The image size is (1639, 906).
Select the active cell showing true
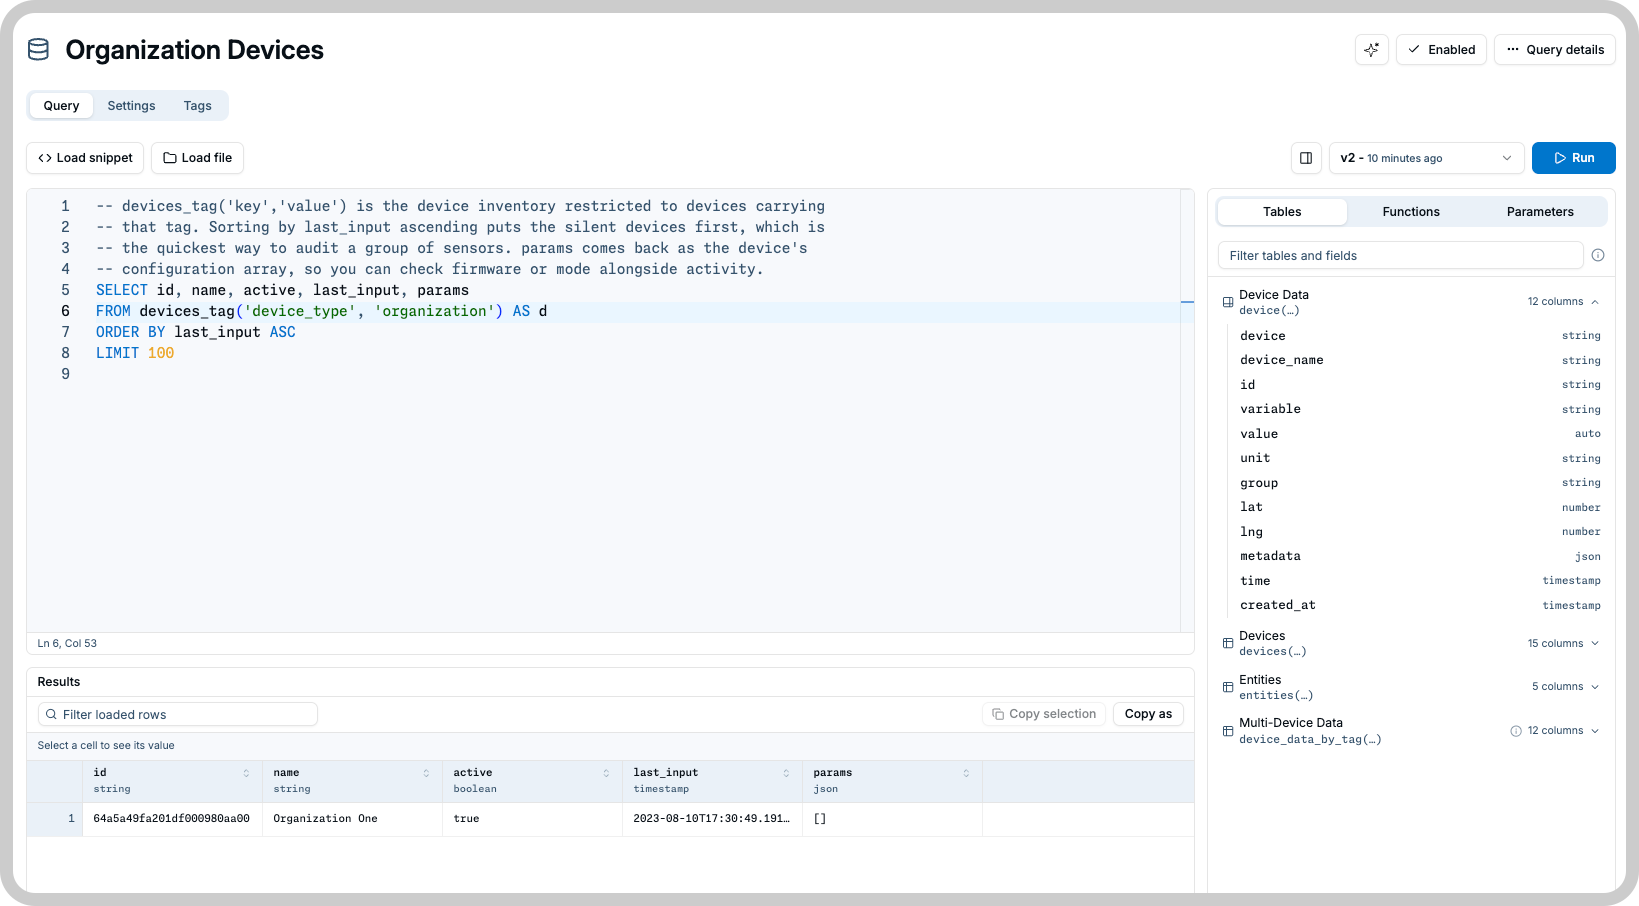(532, 819)
